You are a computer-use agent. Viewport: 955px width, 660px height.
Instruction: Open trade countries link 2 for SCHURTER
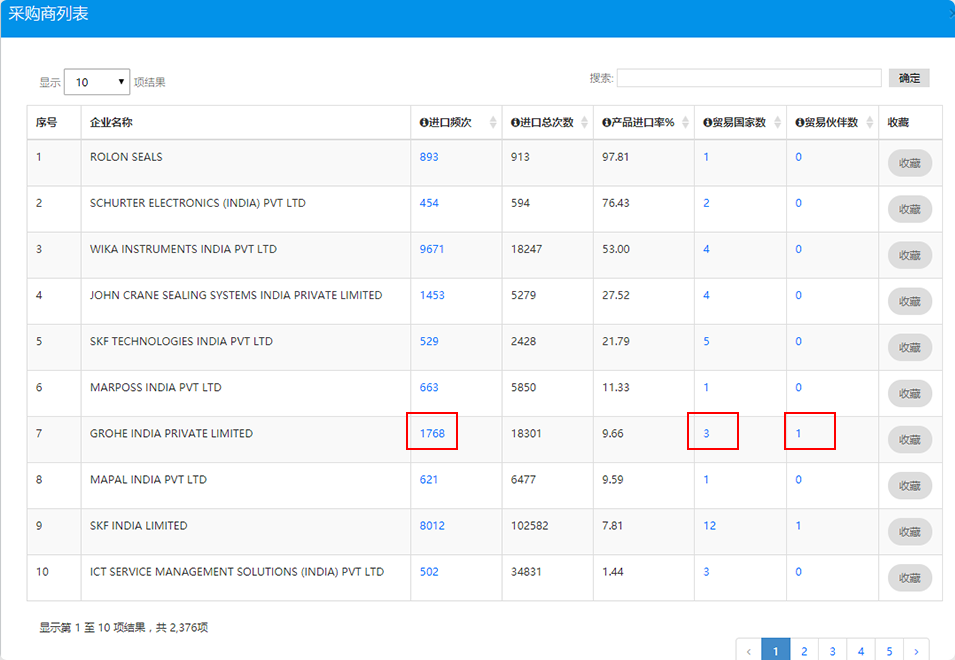[x=707, y=203]
